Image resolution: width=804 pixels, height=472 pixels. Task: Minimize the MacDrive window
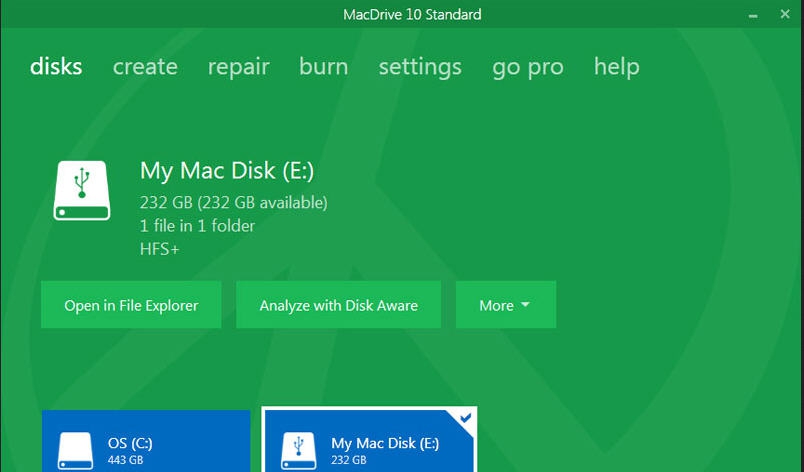[x=753, y=15]
